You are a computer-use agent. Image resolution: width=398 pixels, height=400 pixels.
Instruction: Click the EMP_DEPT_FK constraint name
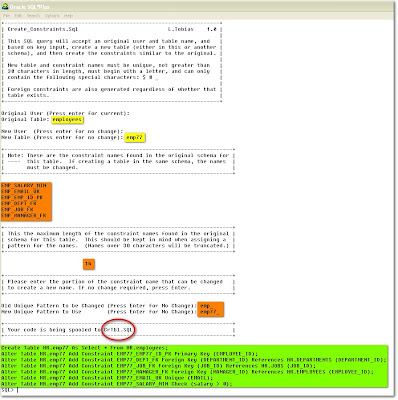tap(19, 203)
